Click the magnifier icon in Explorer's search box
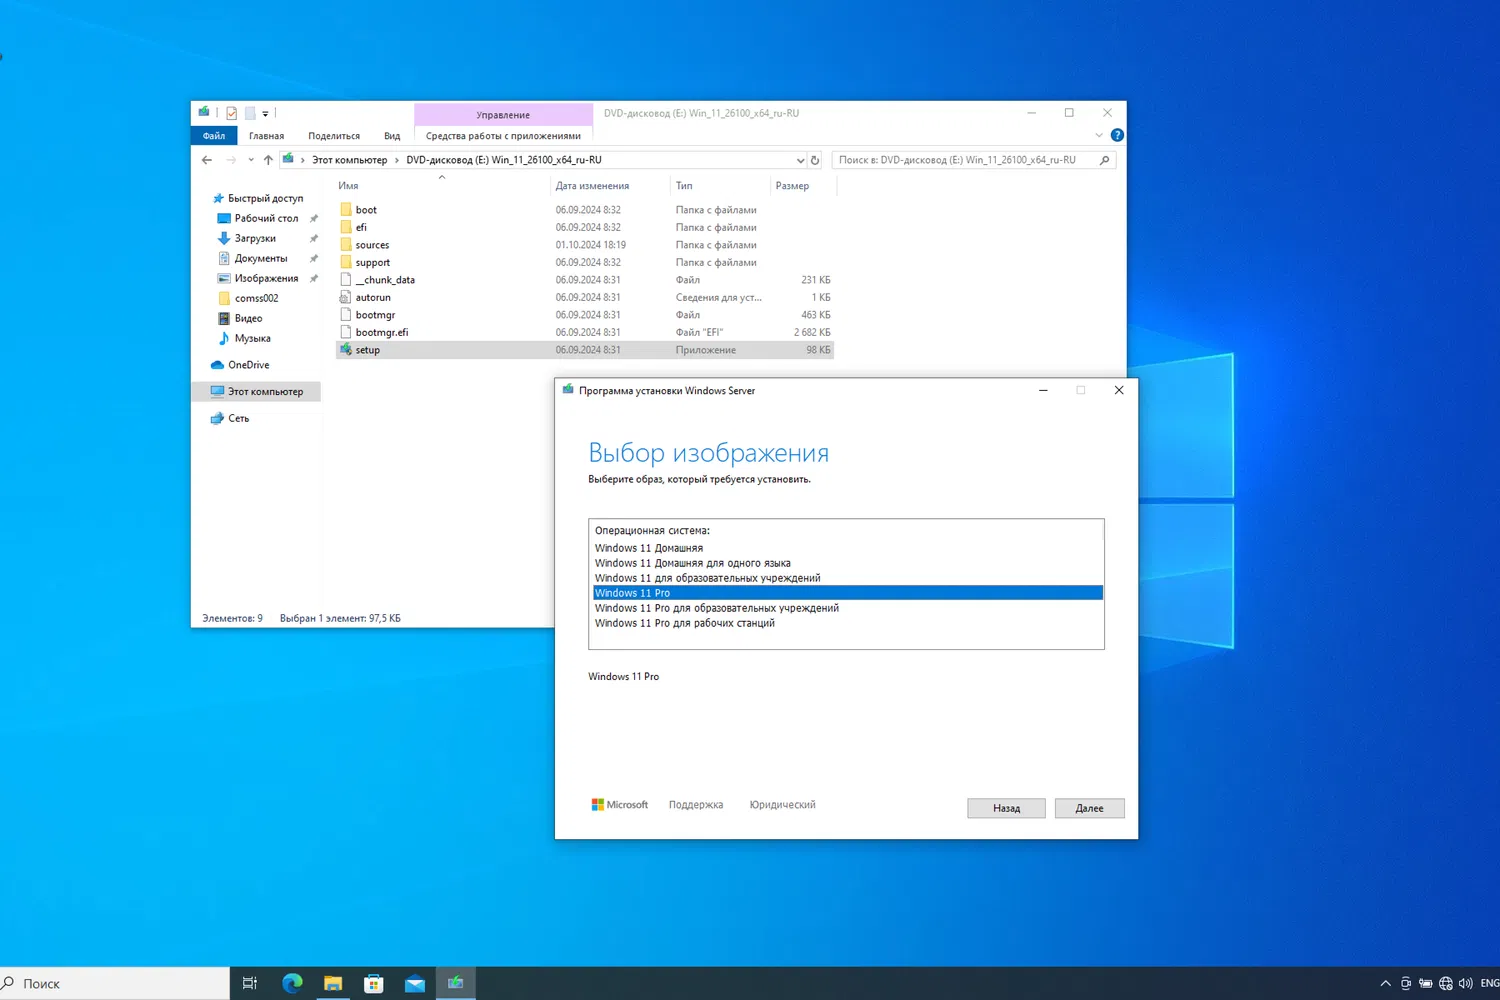This screenshot has height=1000, width=1500. tap(1105, 160)
